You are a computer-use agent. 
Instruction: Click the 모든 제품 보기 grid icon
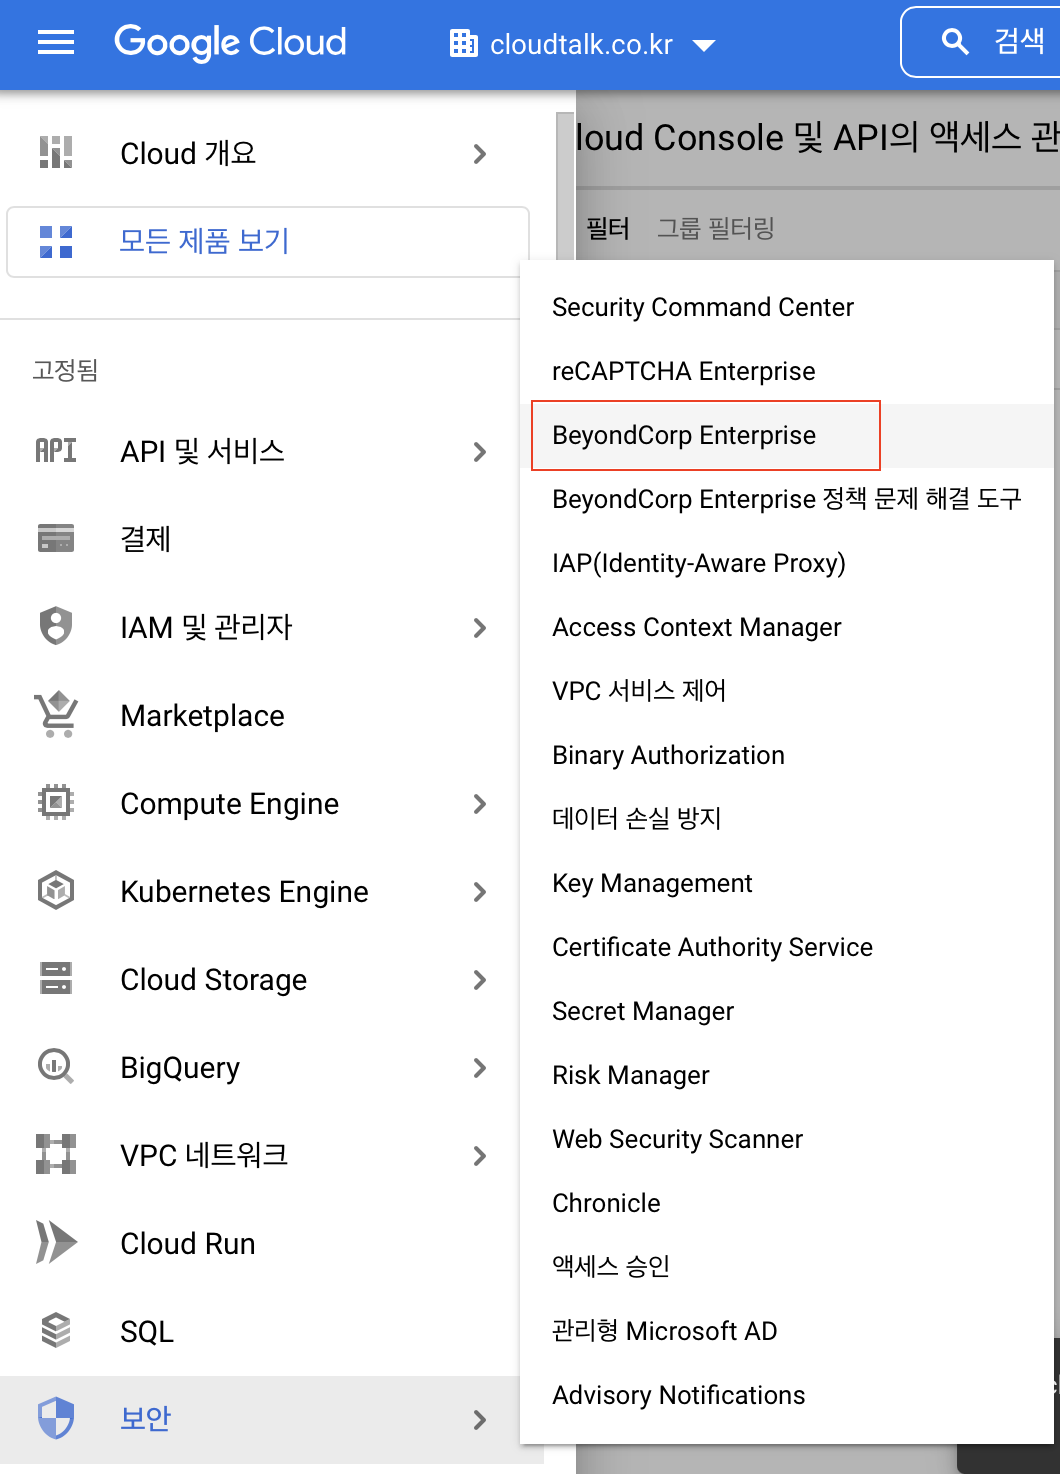click(56, 242)
